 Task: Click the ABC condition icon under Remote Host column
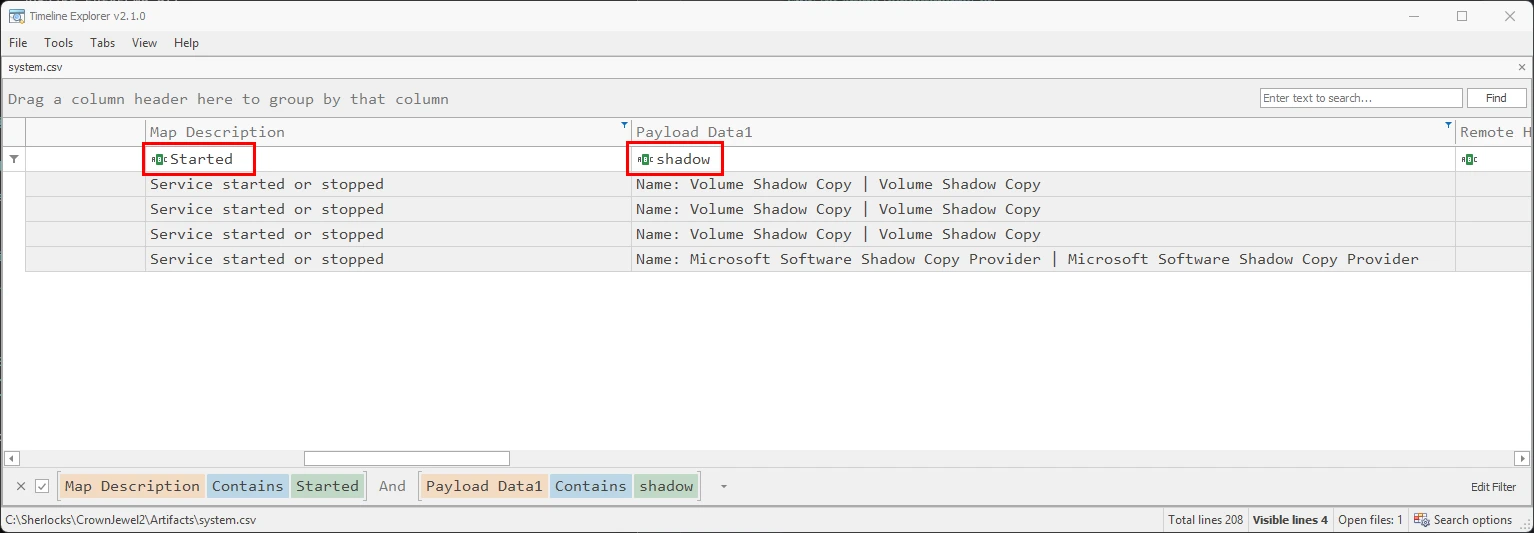[1469, 159]
